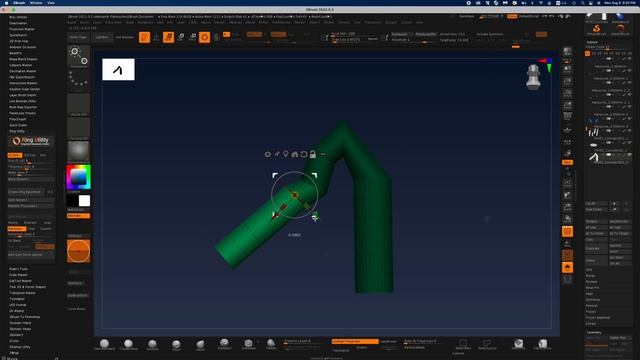Expand Decimation Master plugin section
Screen dimensions: 640x360
coord(23,71)
